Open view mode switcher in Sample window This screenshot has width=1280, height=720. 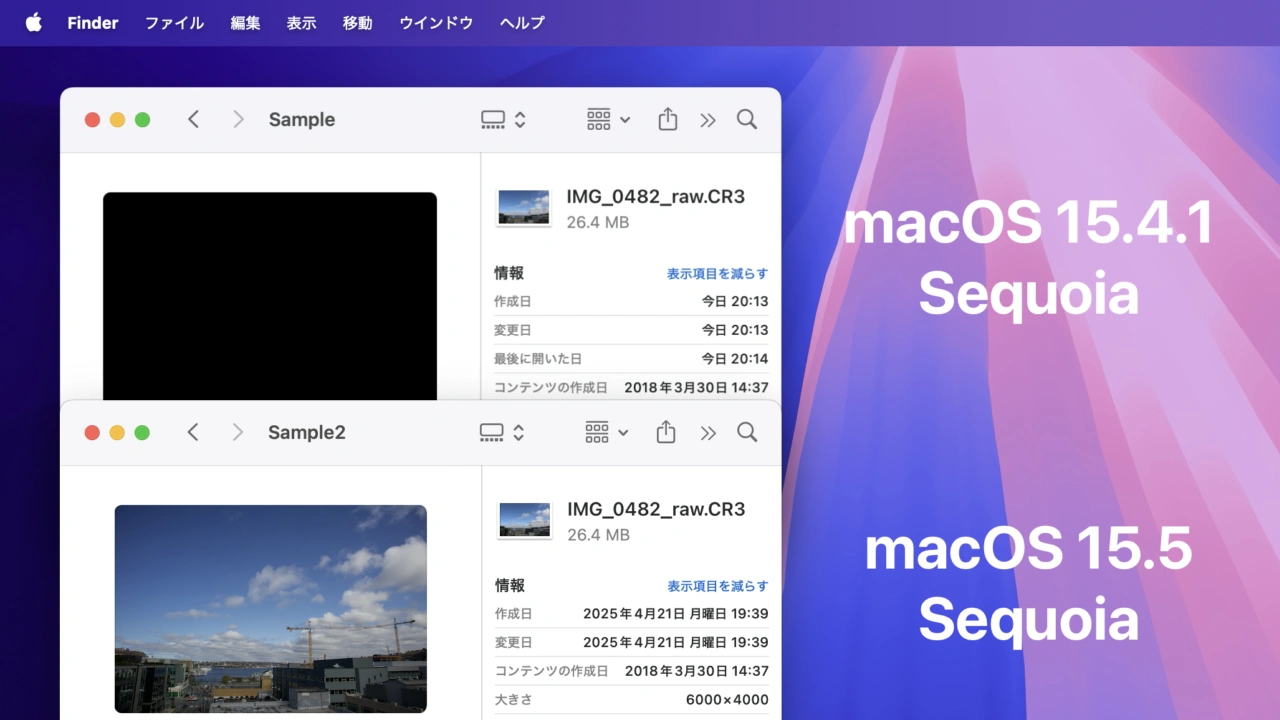[x=503, y=120]
